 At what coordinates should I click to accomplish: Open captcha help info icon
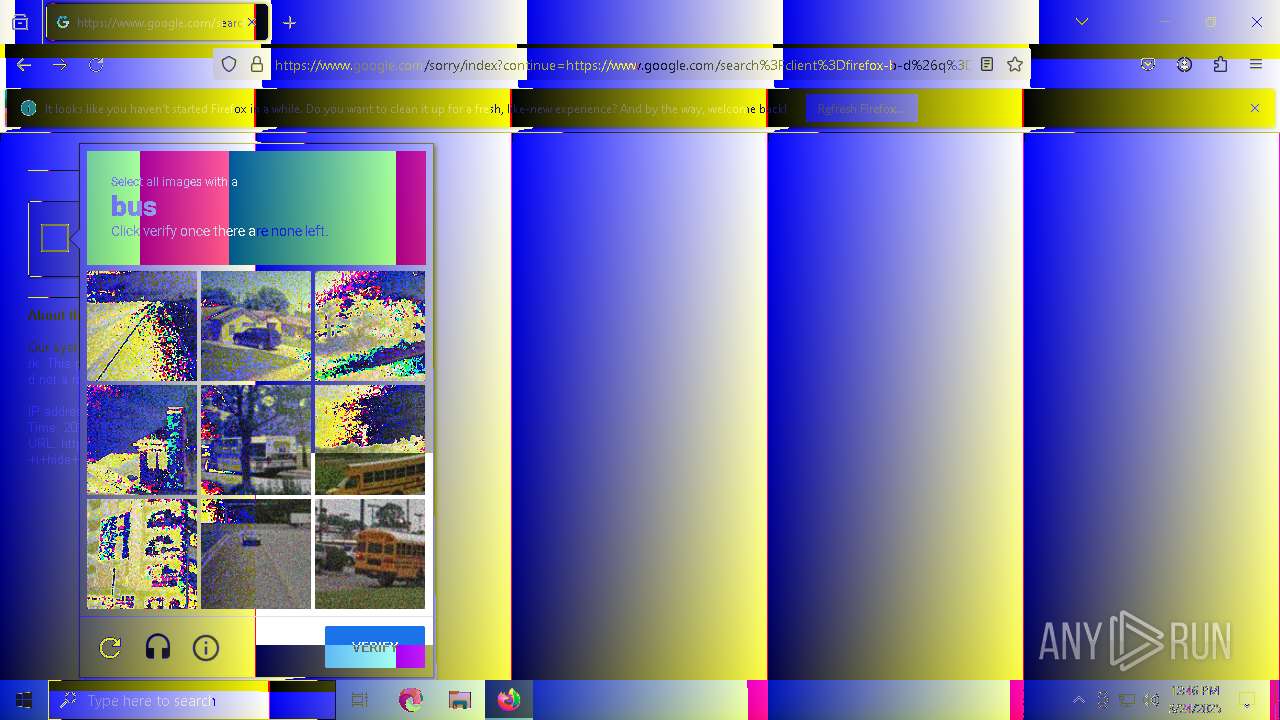(x=206, y=648)
